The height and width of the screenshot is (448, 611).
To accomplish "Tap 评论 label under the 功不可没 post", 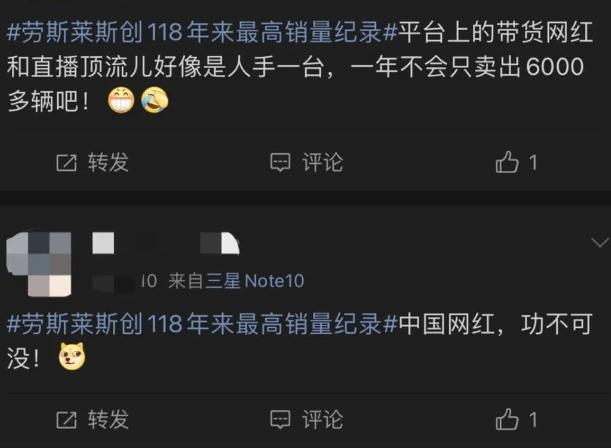I will [323, 420].
